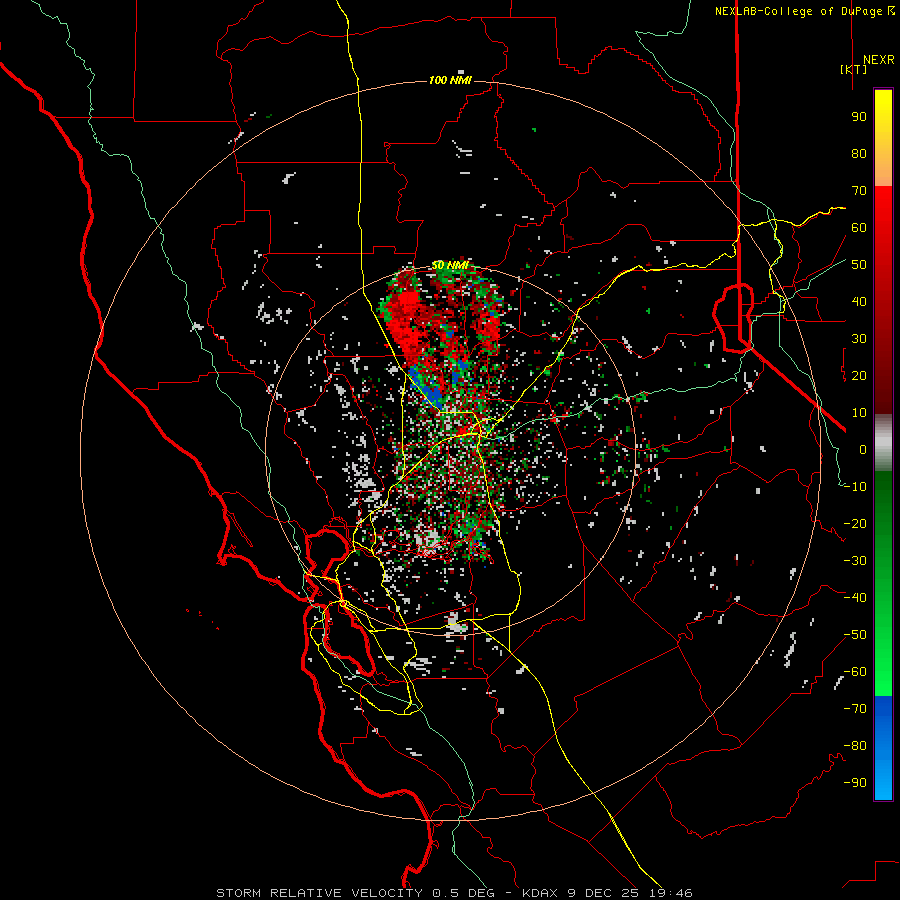Select the positive "90" scale value

[859, 117]
